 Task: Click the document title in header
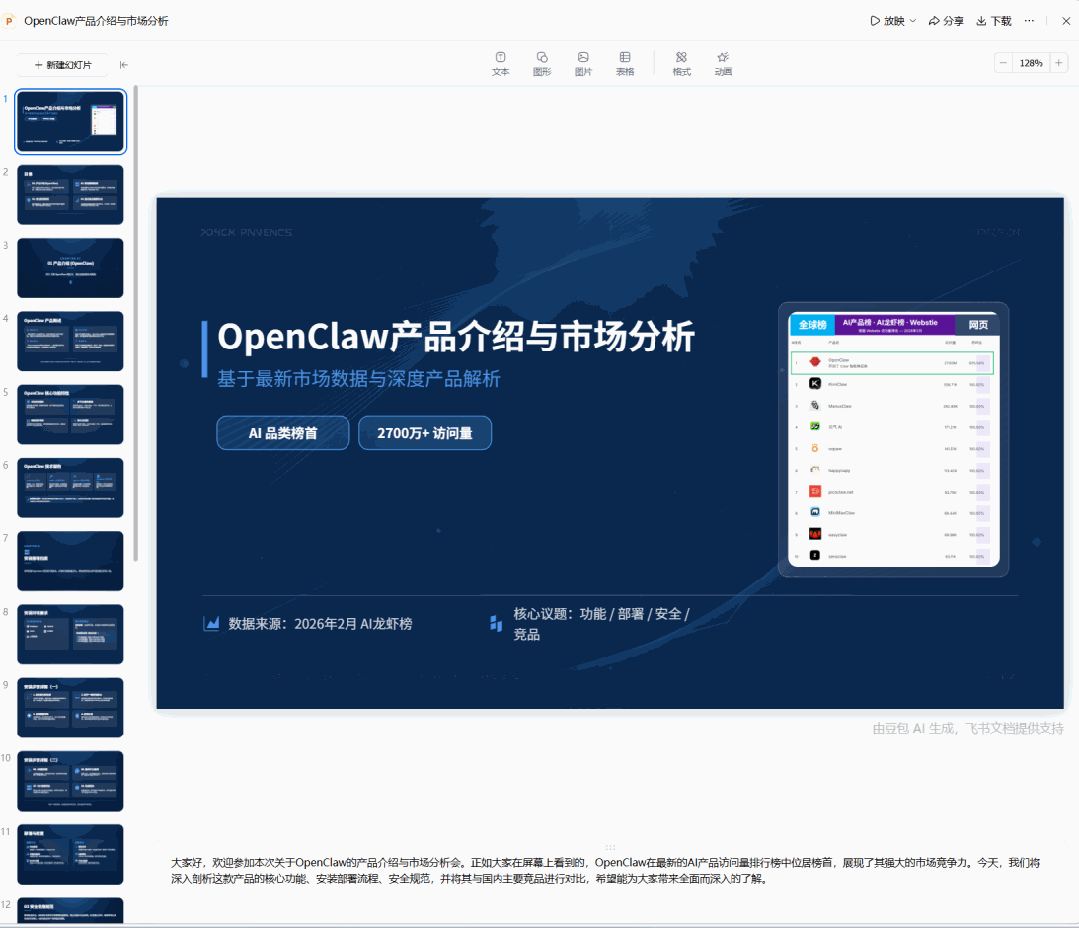coord(96,21)
